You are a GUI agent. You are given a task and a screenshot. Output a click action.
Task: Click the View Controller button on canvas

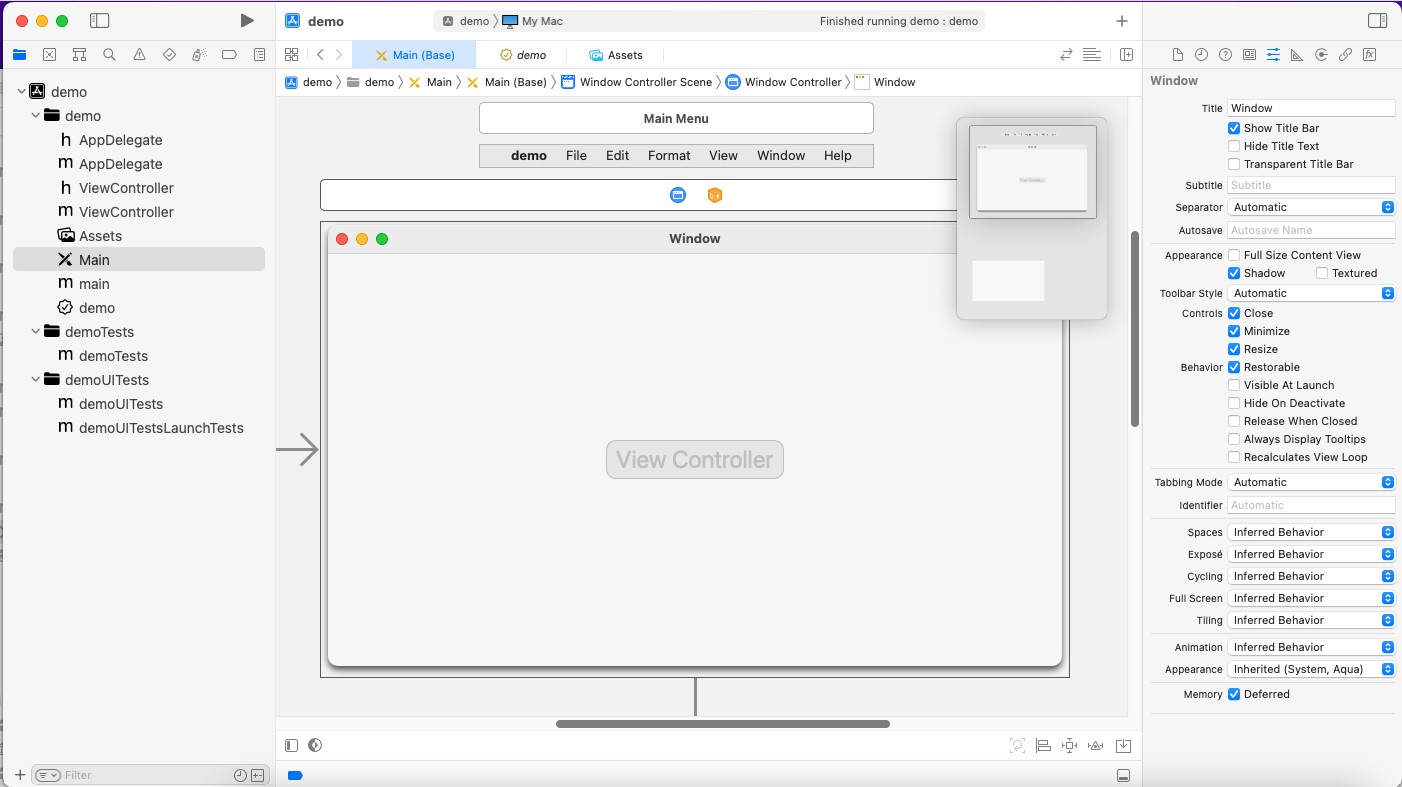(694, 460)
